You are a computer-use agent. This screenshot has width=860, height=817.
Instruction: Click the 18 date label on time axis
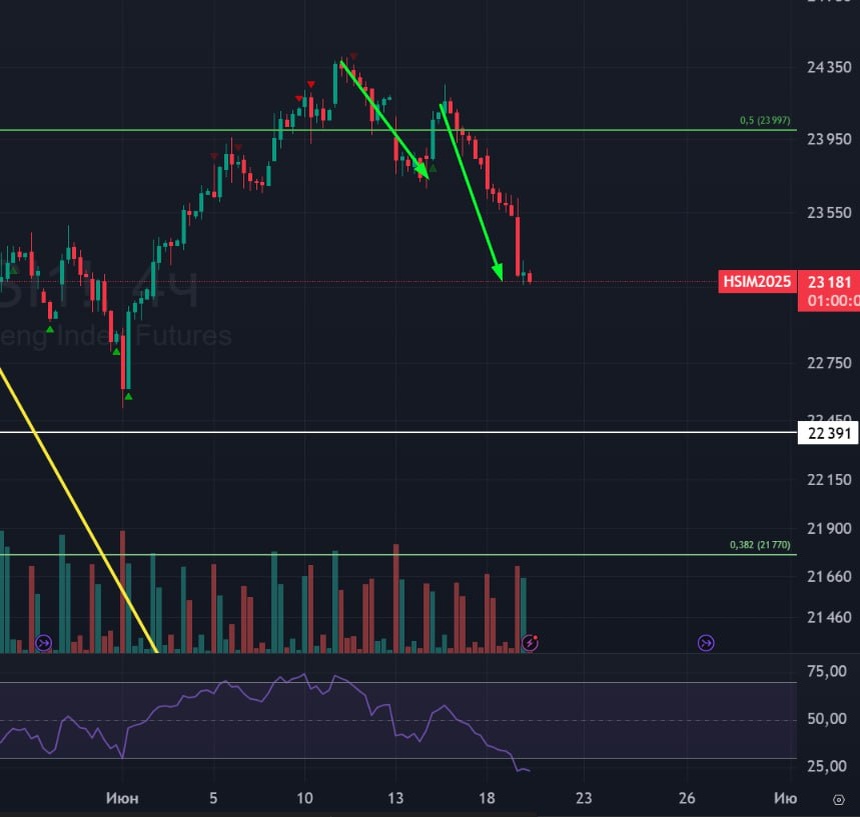[x=486, y=798]
